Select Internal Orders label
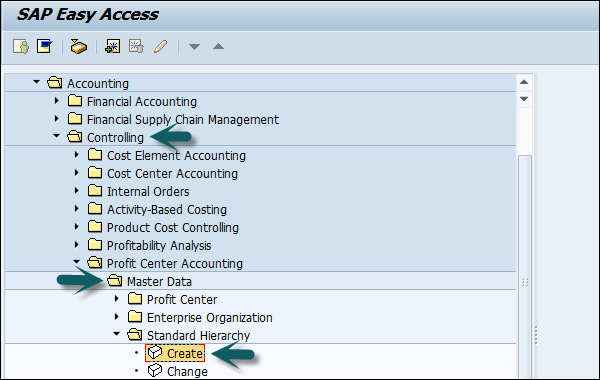Image resolution: width=600 pixels, height=380 pixels. [148, 191]
